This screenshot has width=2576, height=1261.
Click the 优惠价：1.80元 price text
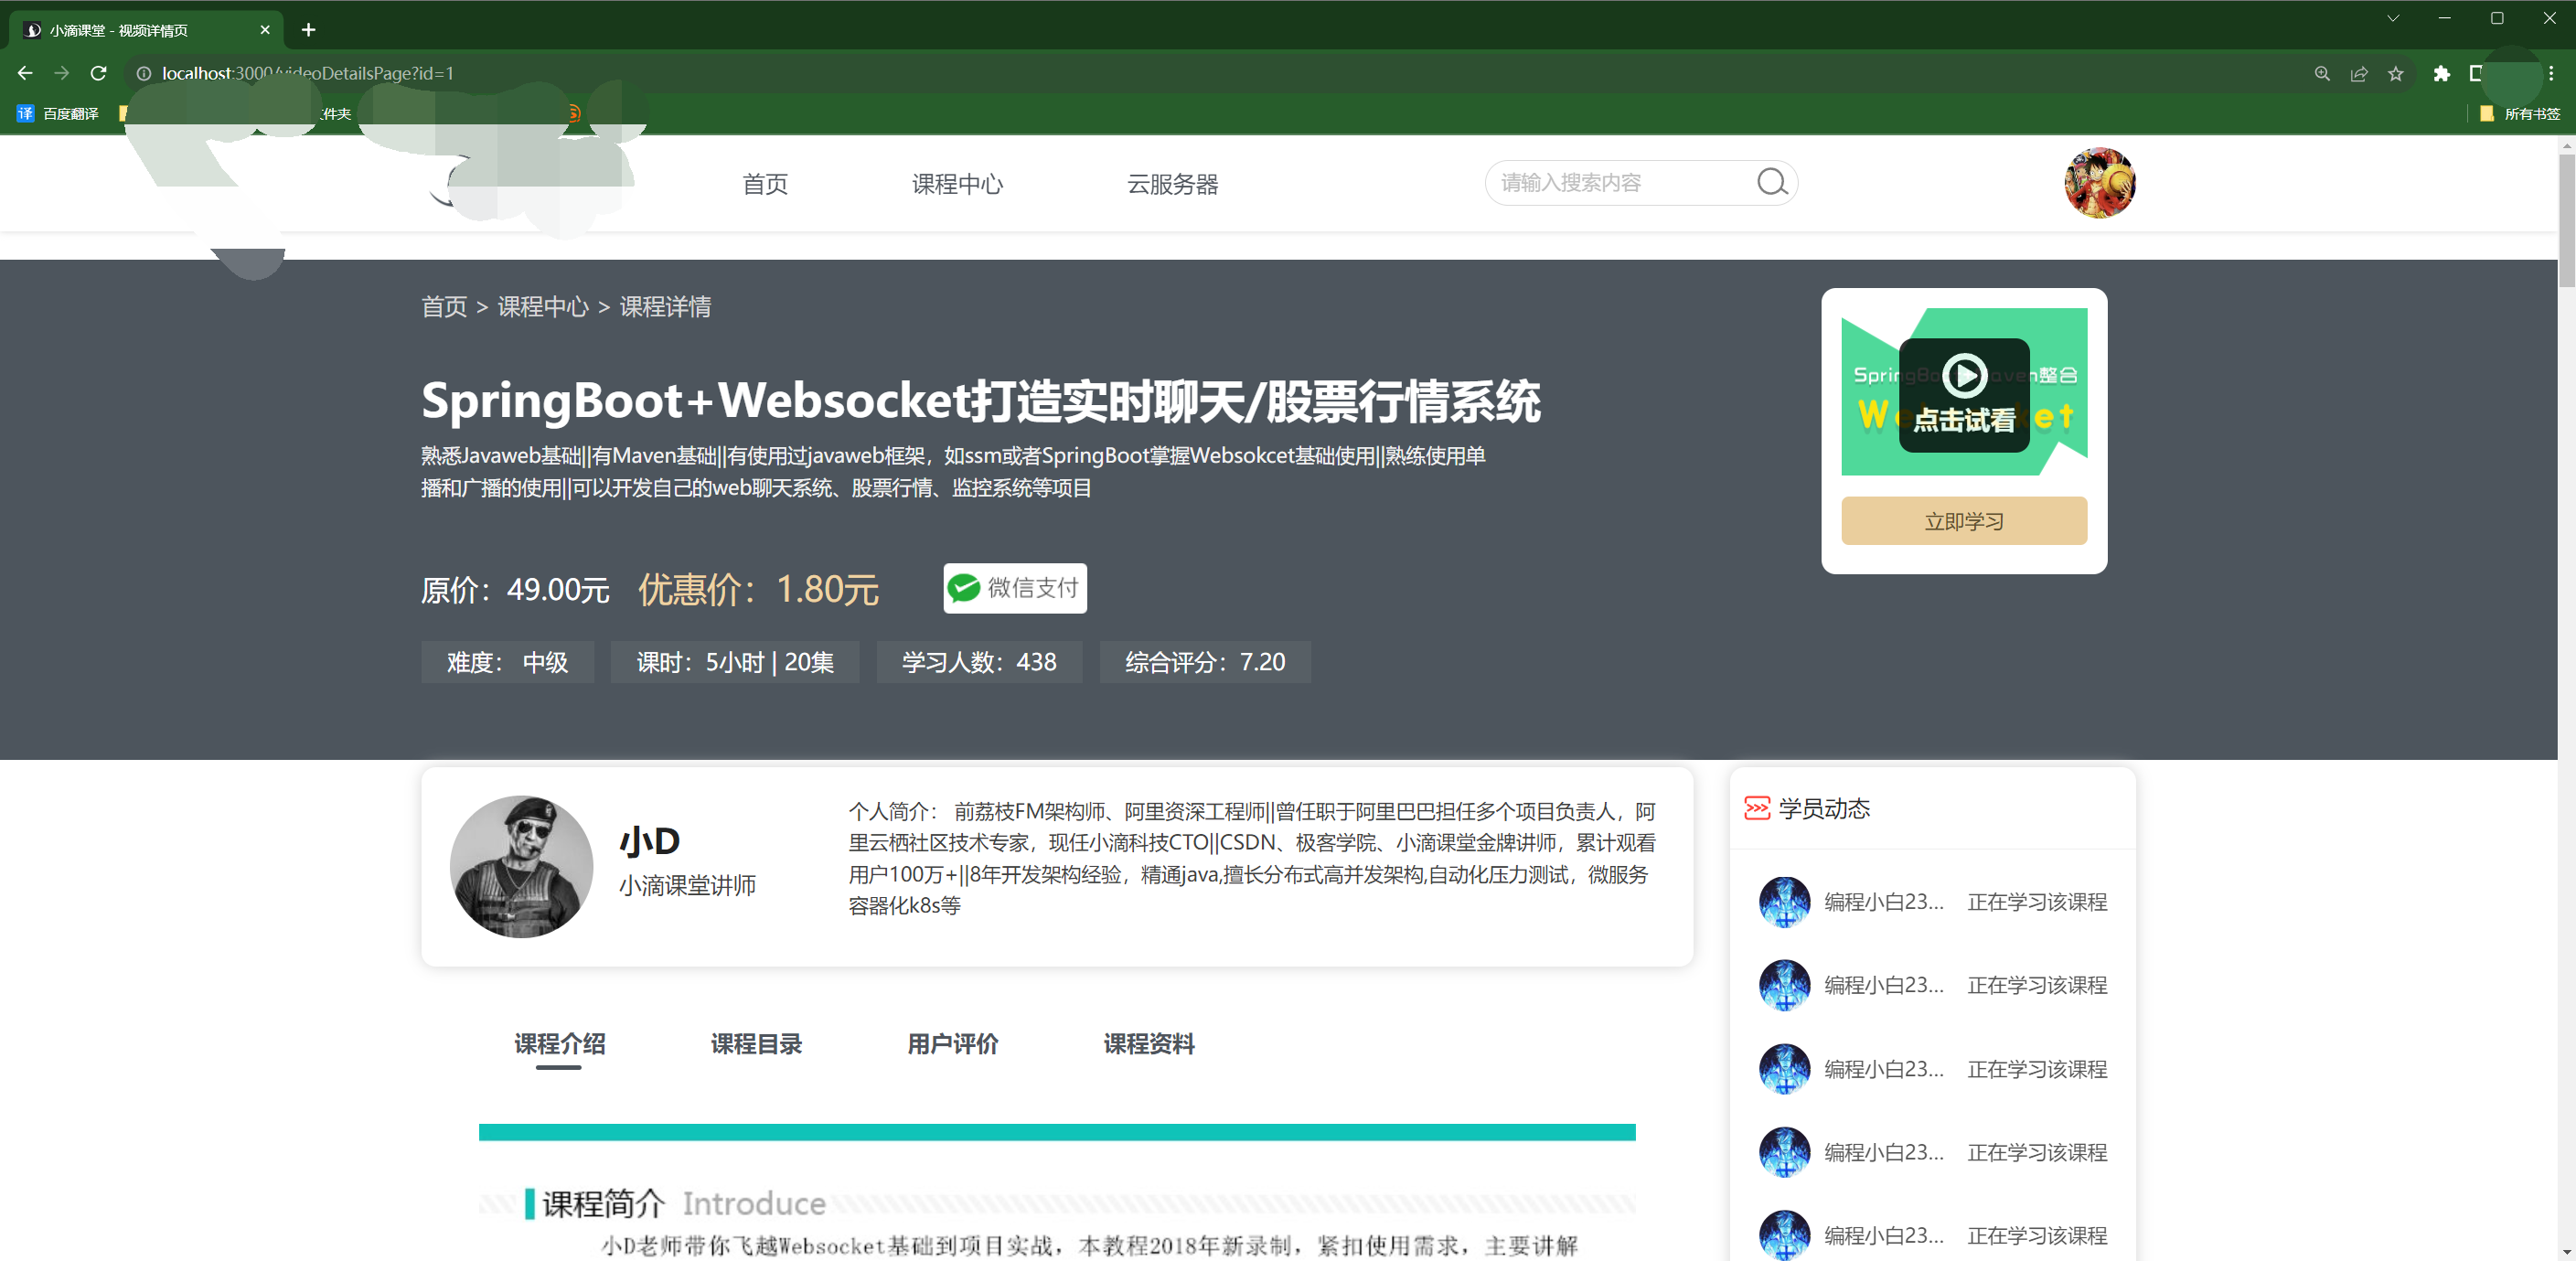click(x=759, y=589)
